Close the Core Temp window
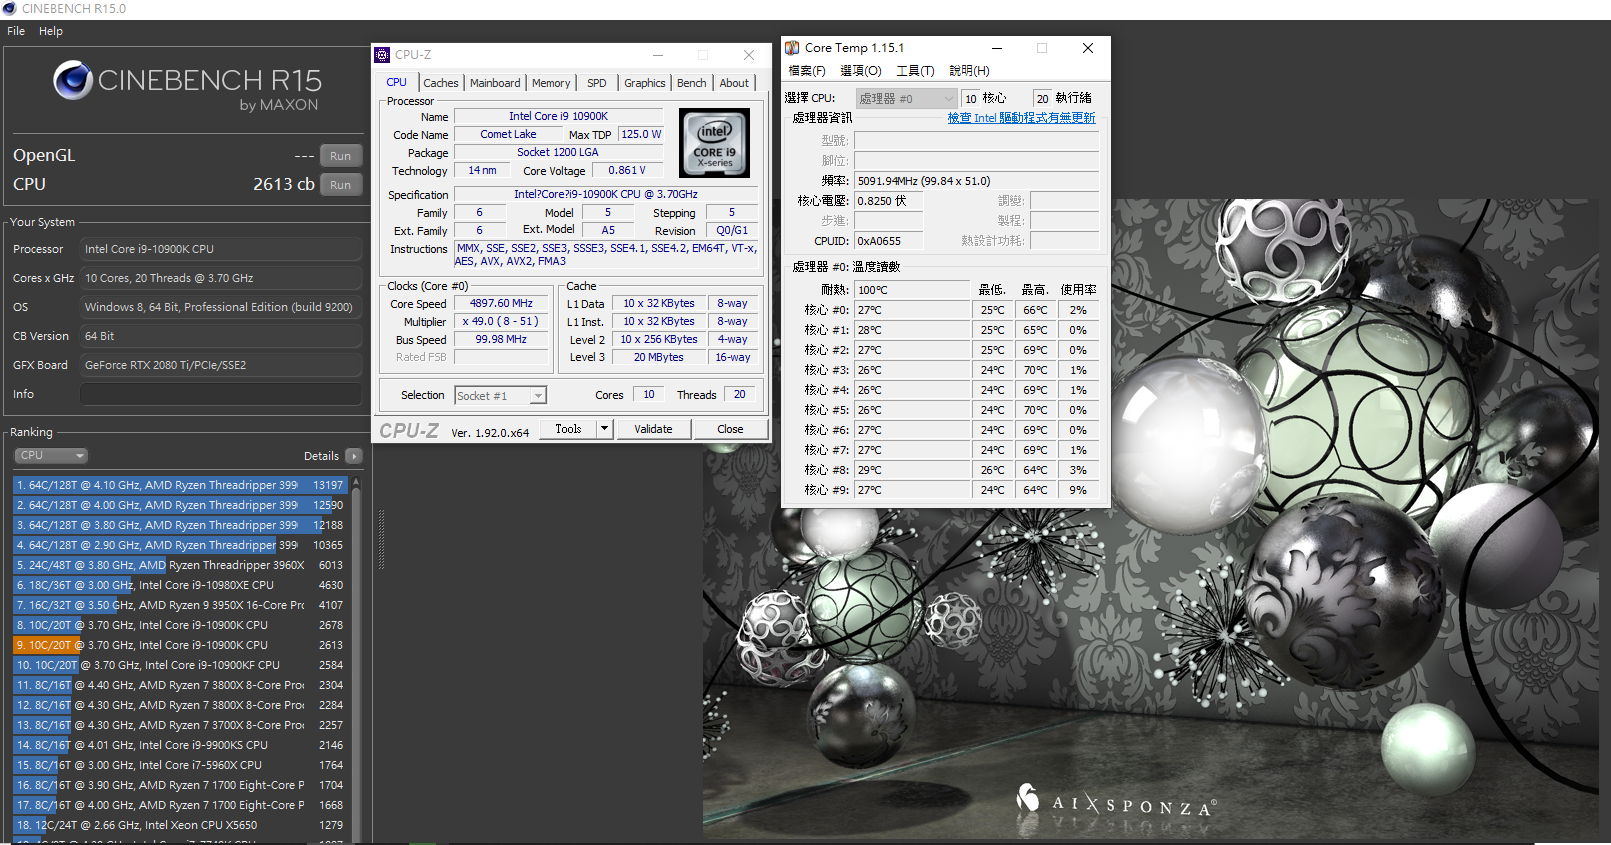Viewport: 1611px width, 845px height. tap(1088, 48)
